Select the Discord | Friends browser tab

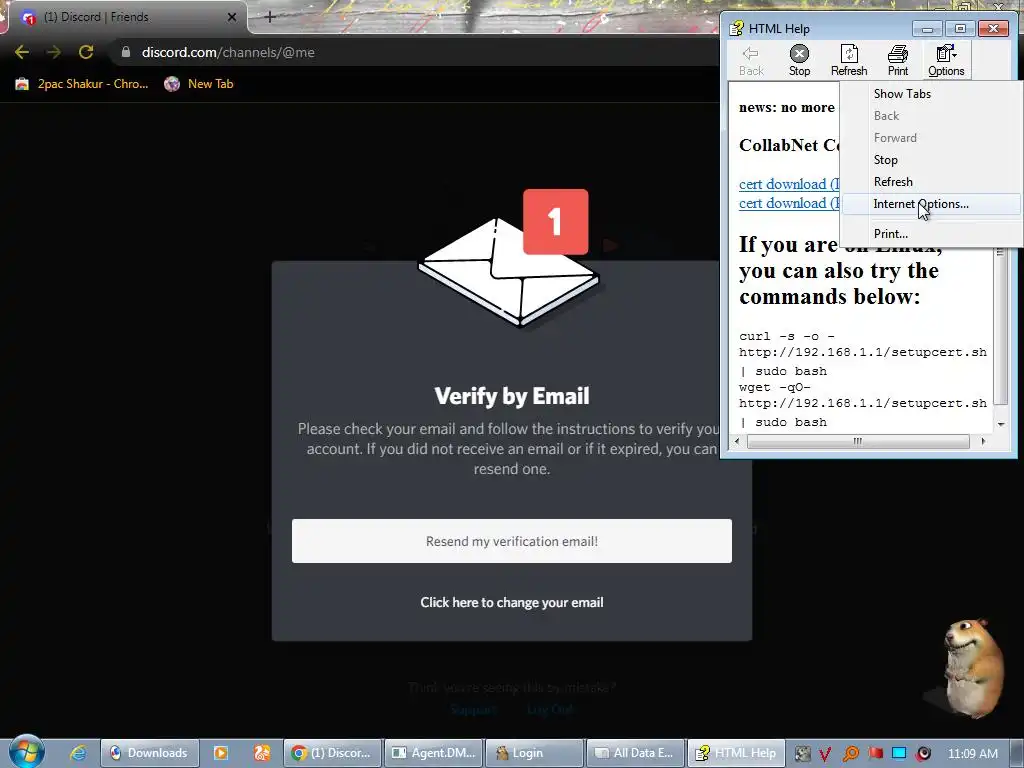(127, 17)
